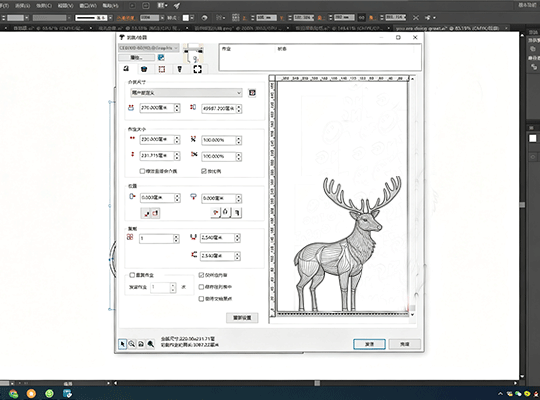Open the Window(W) menu in Illustrator
The width and height of the screenshot is (540, 400).
click(x=87, y=6)
